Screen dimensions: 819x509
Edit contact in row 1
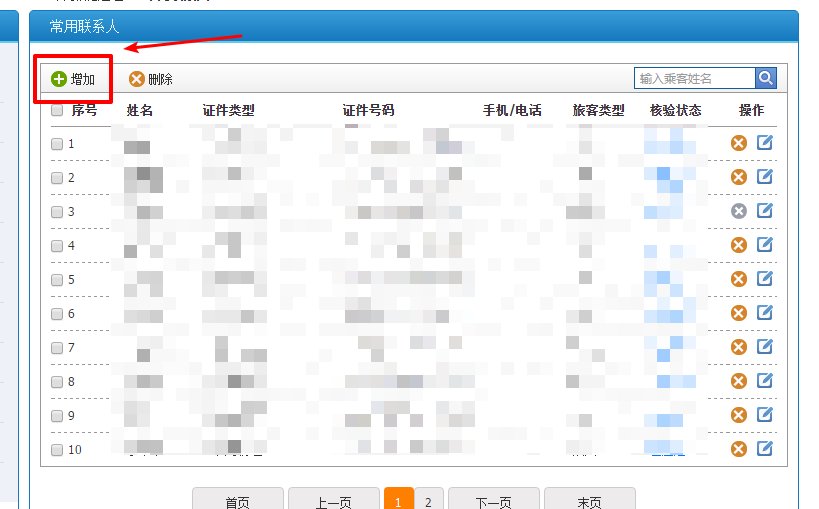765,142
